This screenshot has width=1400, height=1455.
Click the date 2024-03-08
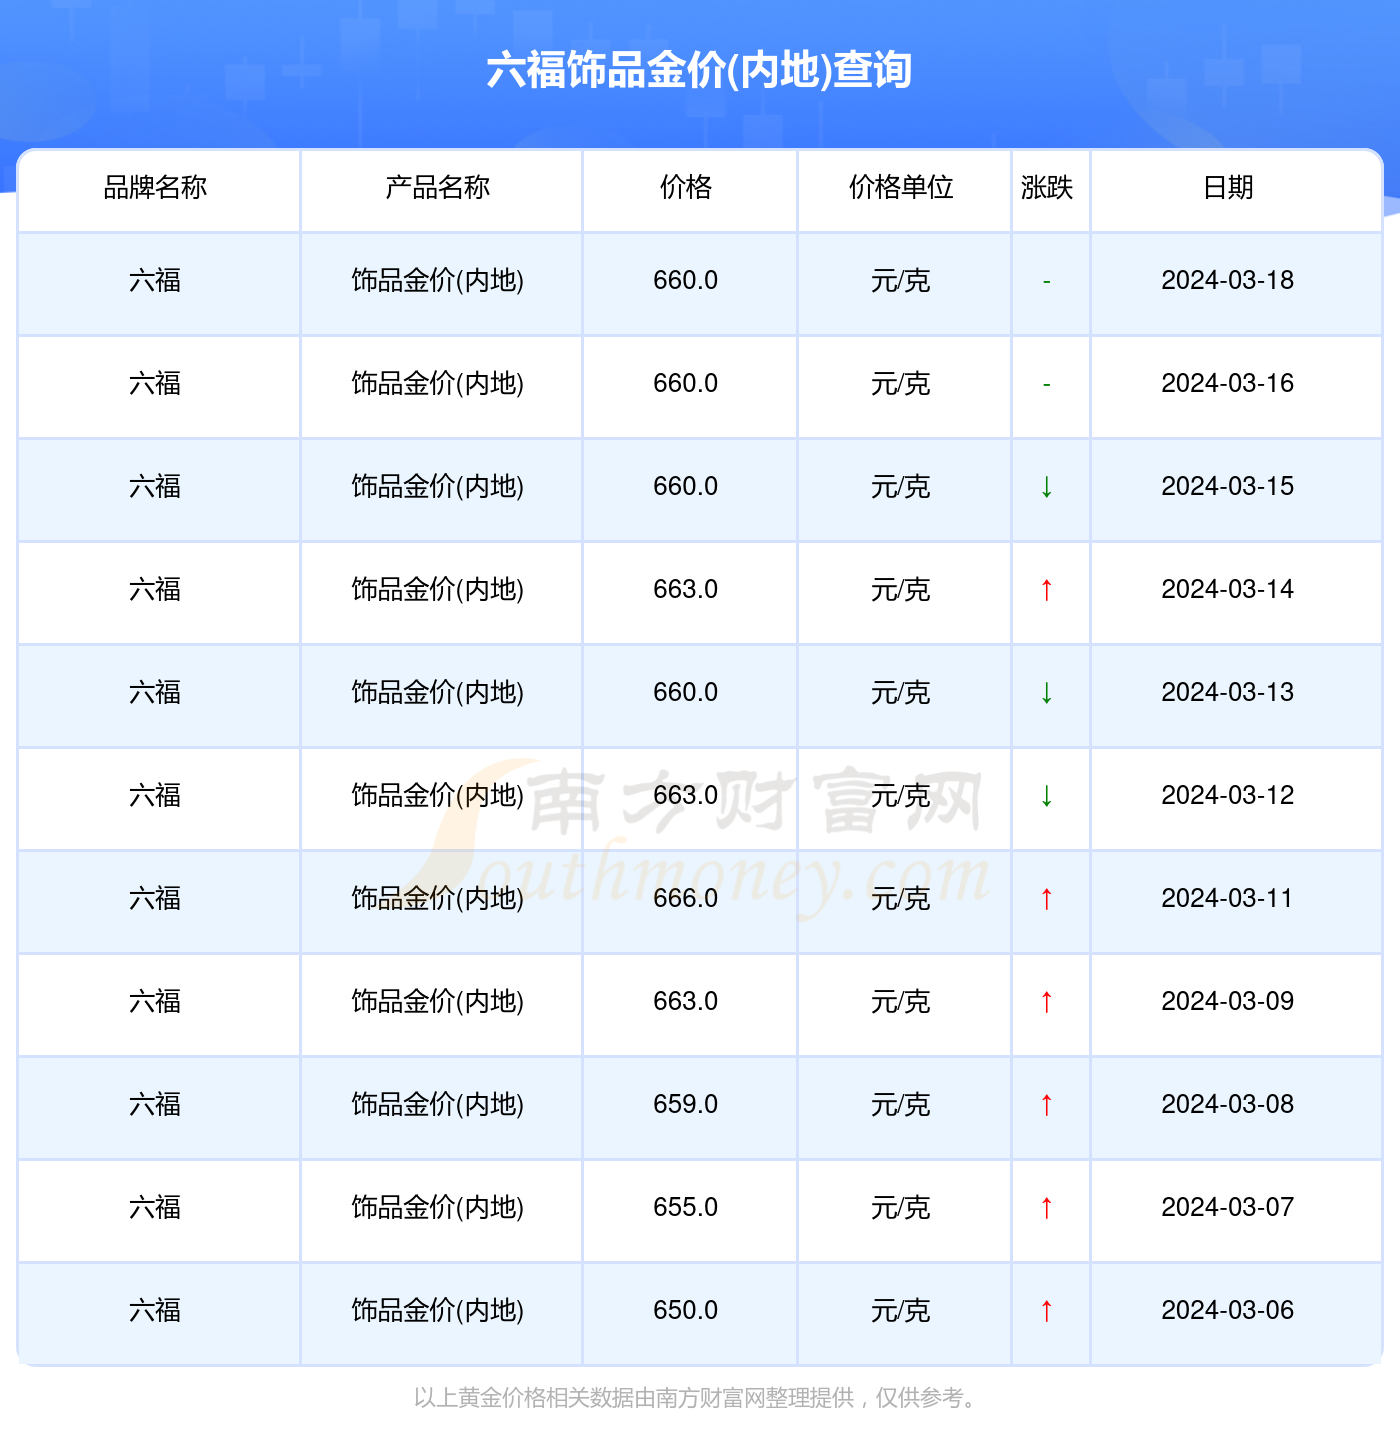pyautogui.click(x=1228, y=1104)
